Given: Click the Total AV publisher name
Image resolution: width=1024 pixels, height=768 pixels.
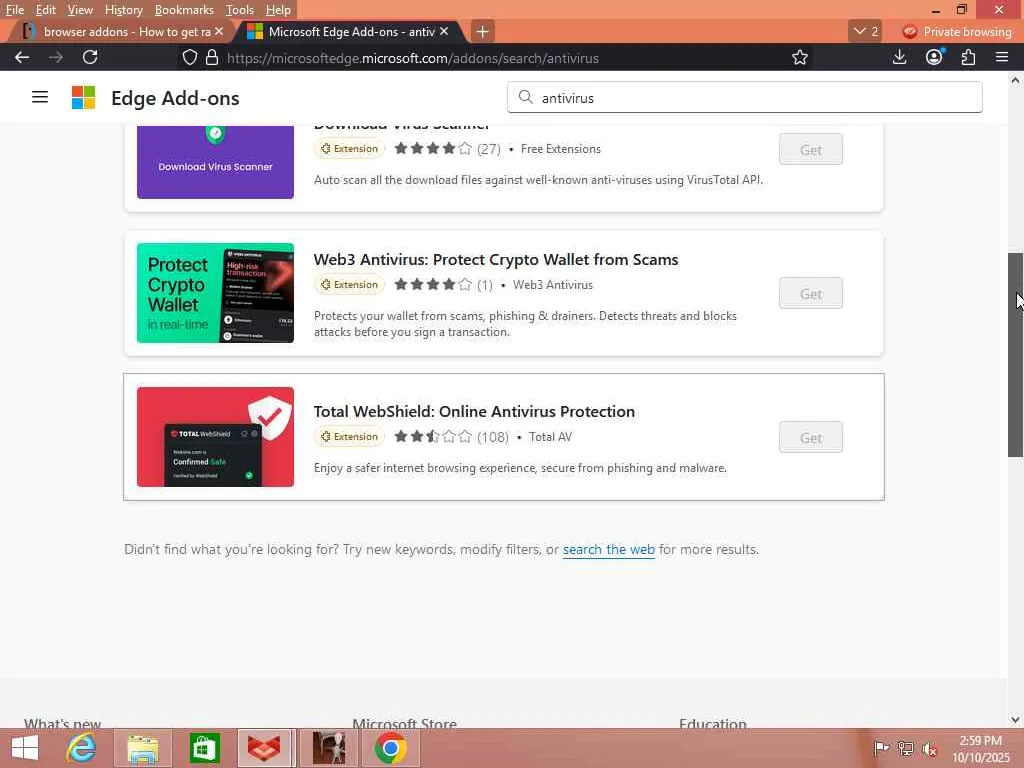Looking at the screenshot, I should [x=550, y=436].
